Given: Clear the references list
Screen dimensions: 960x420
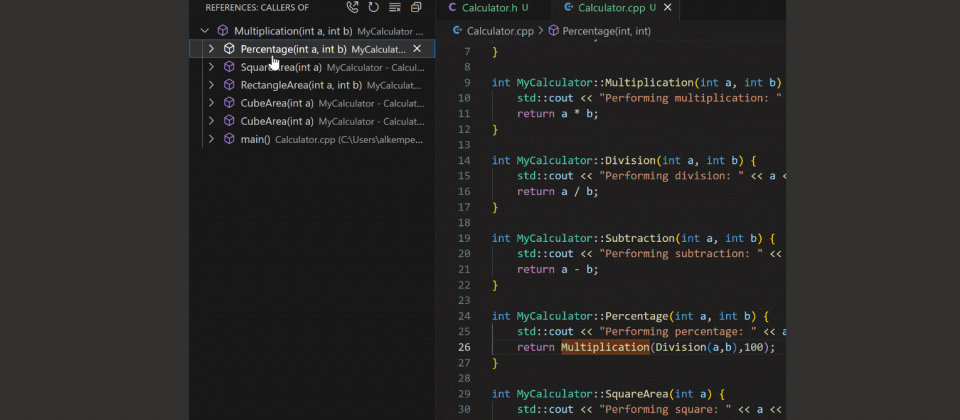Looking at the screenshot, I should pyautogui.click(x=395, y=8).
